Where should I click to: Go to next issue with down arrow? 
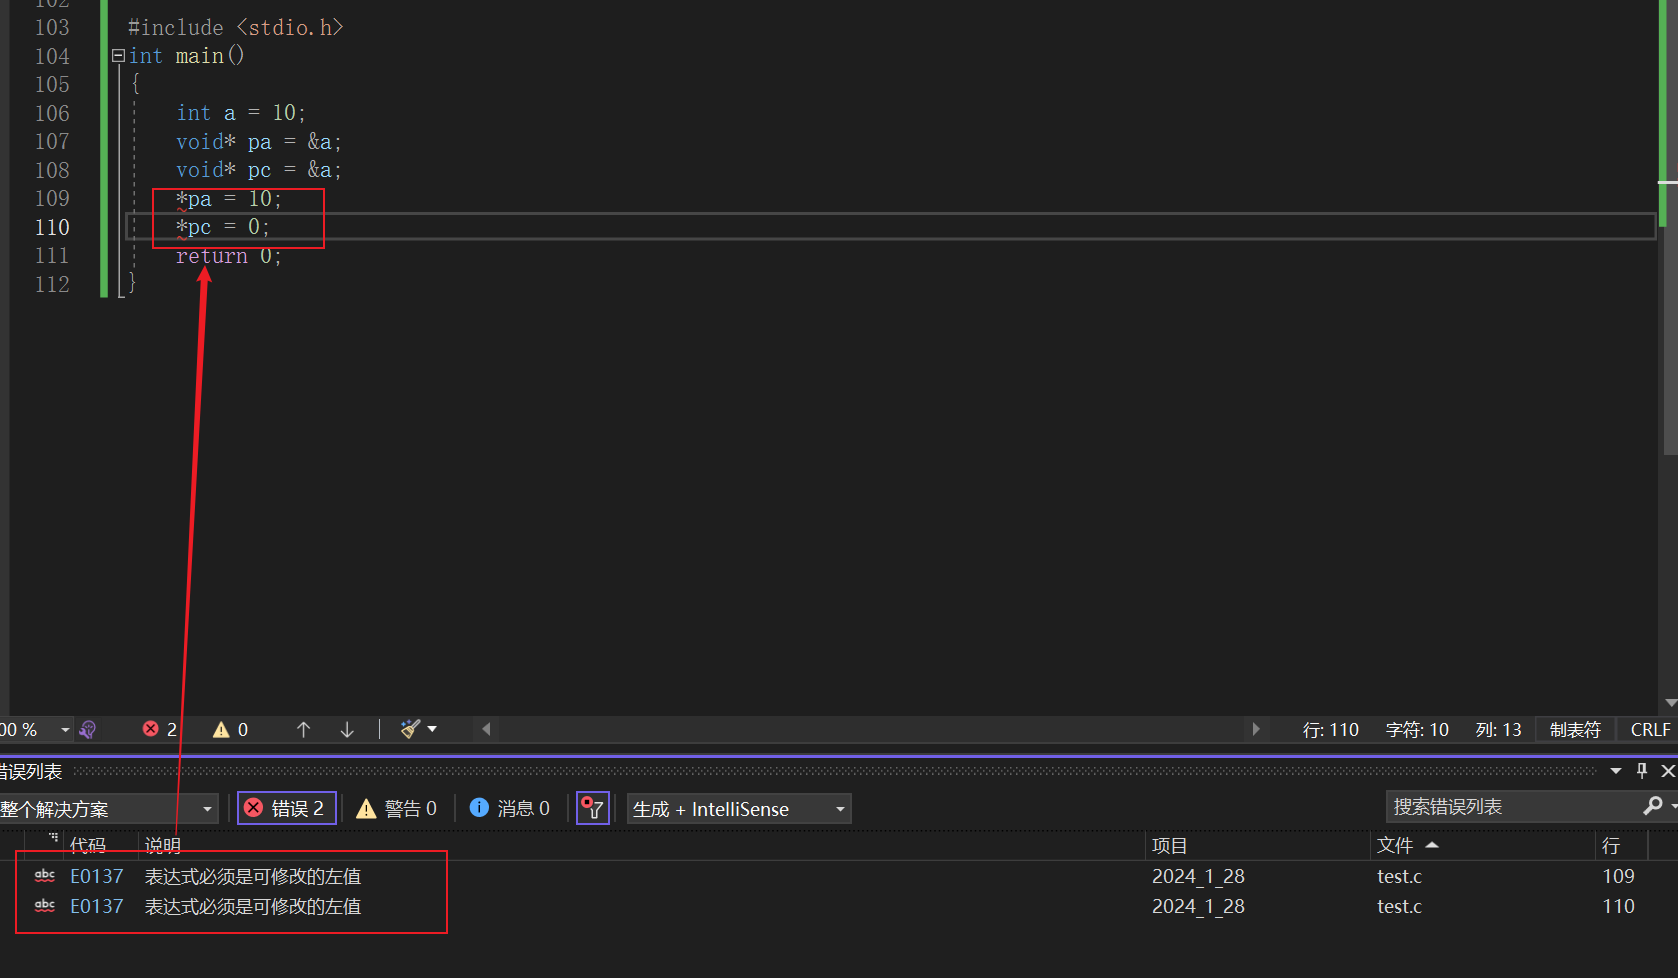tap(347, 730)
